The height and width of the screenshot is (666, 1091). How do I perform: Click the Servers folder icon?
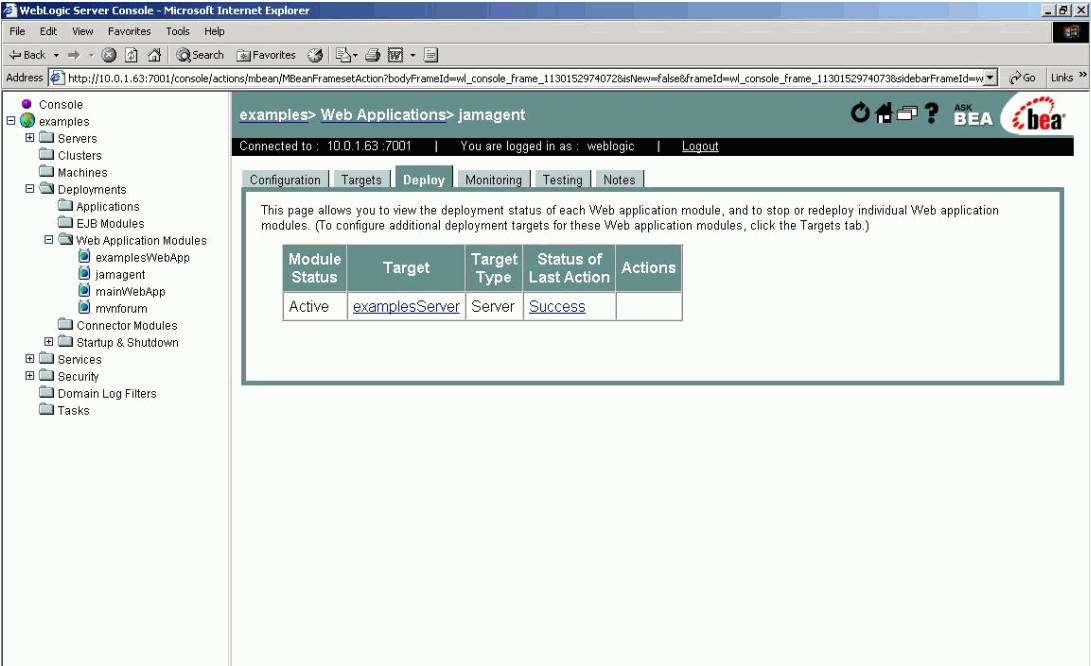(x=47, y=138)
